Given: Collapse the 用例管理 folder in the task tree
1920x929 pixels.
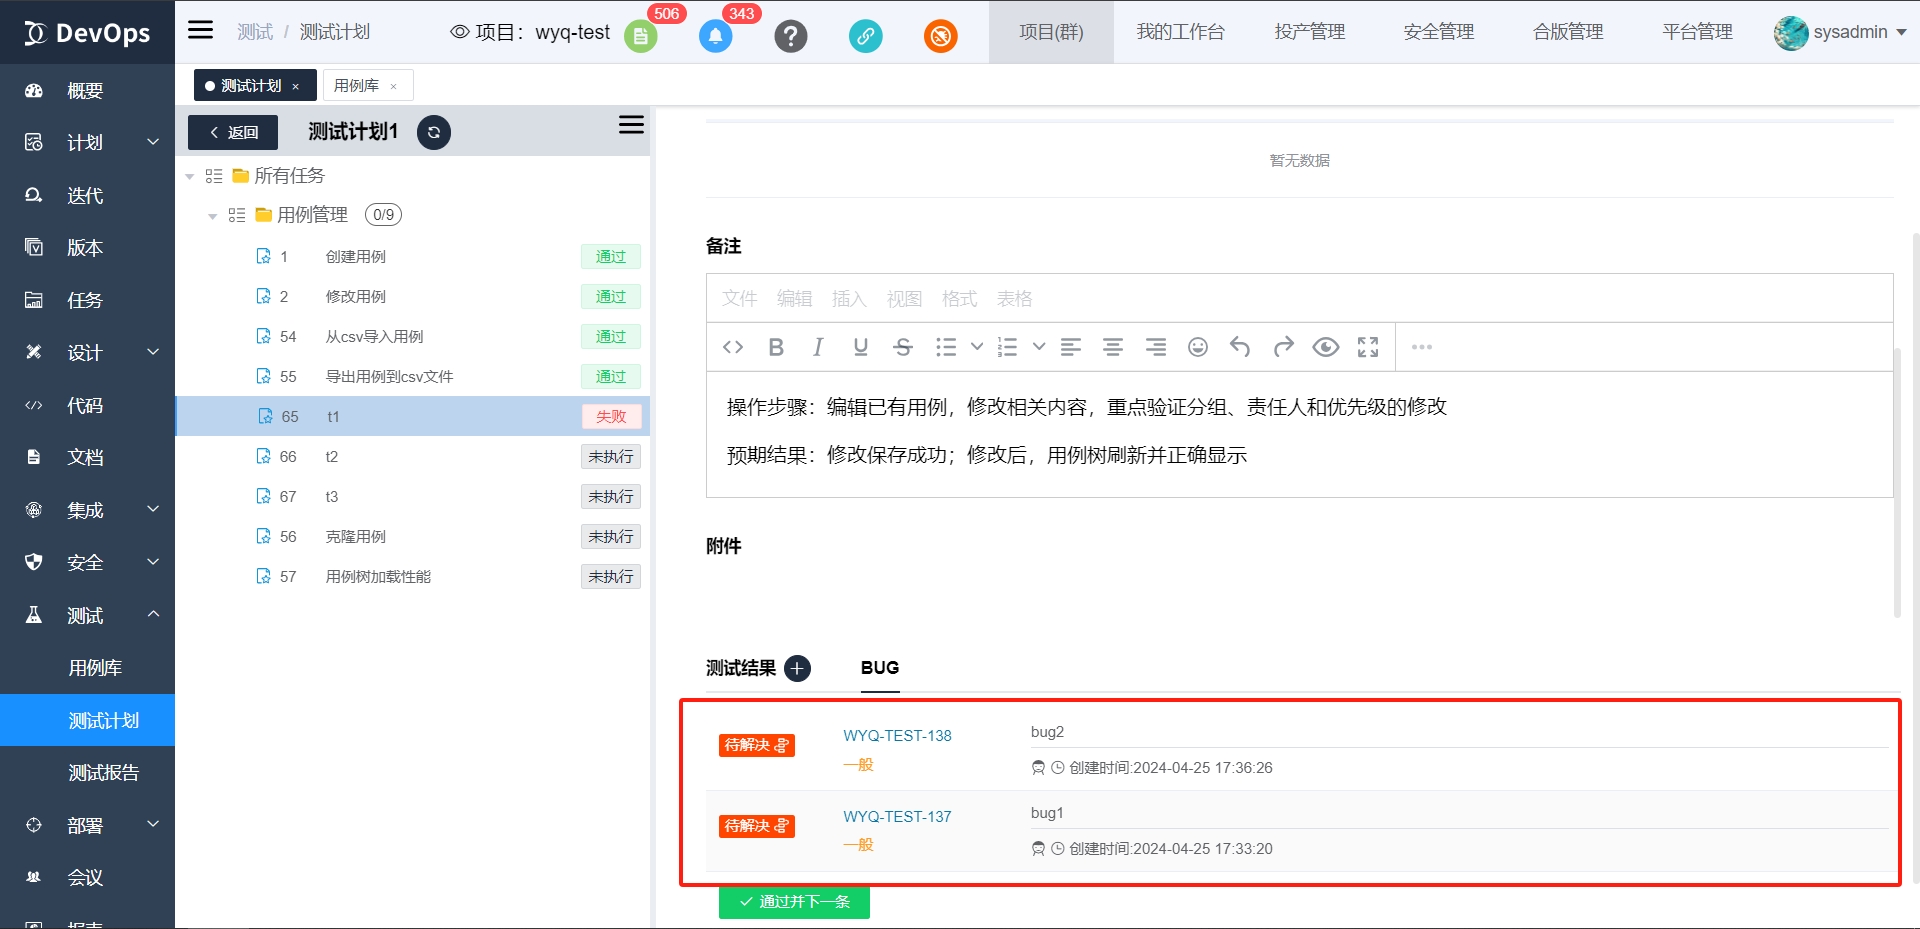Looking at the screenshot, I should [211, 215].
